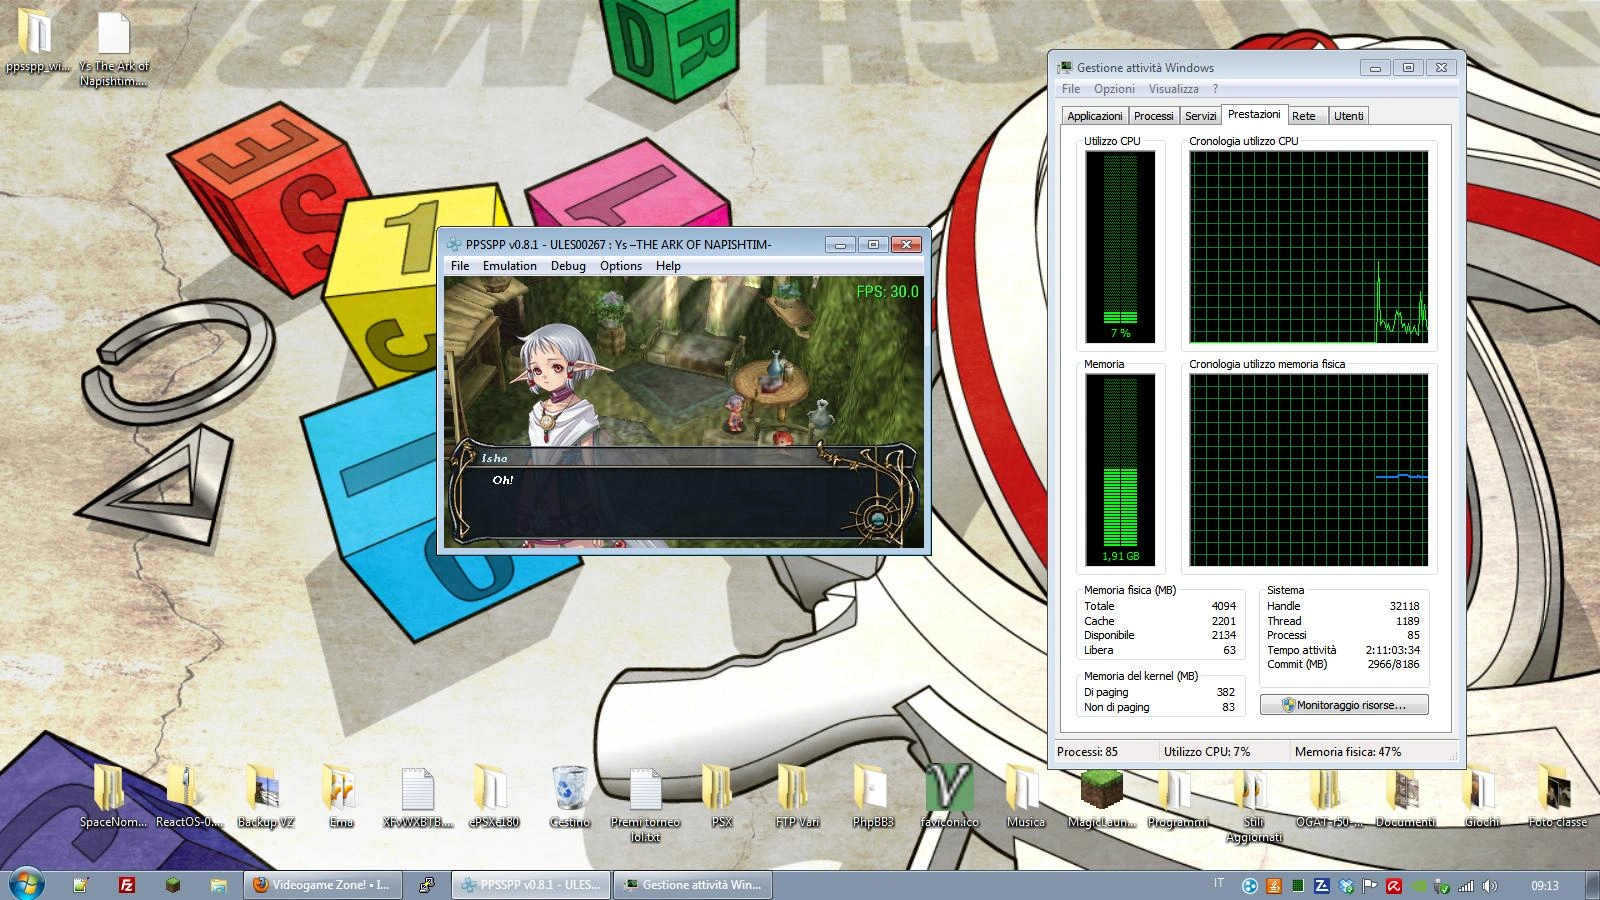Click Monitoraggio risorse button
Viewport: 1600px width, 900px height.
coord(1344,705)
